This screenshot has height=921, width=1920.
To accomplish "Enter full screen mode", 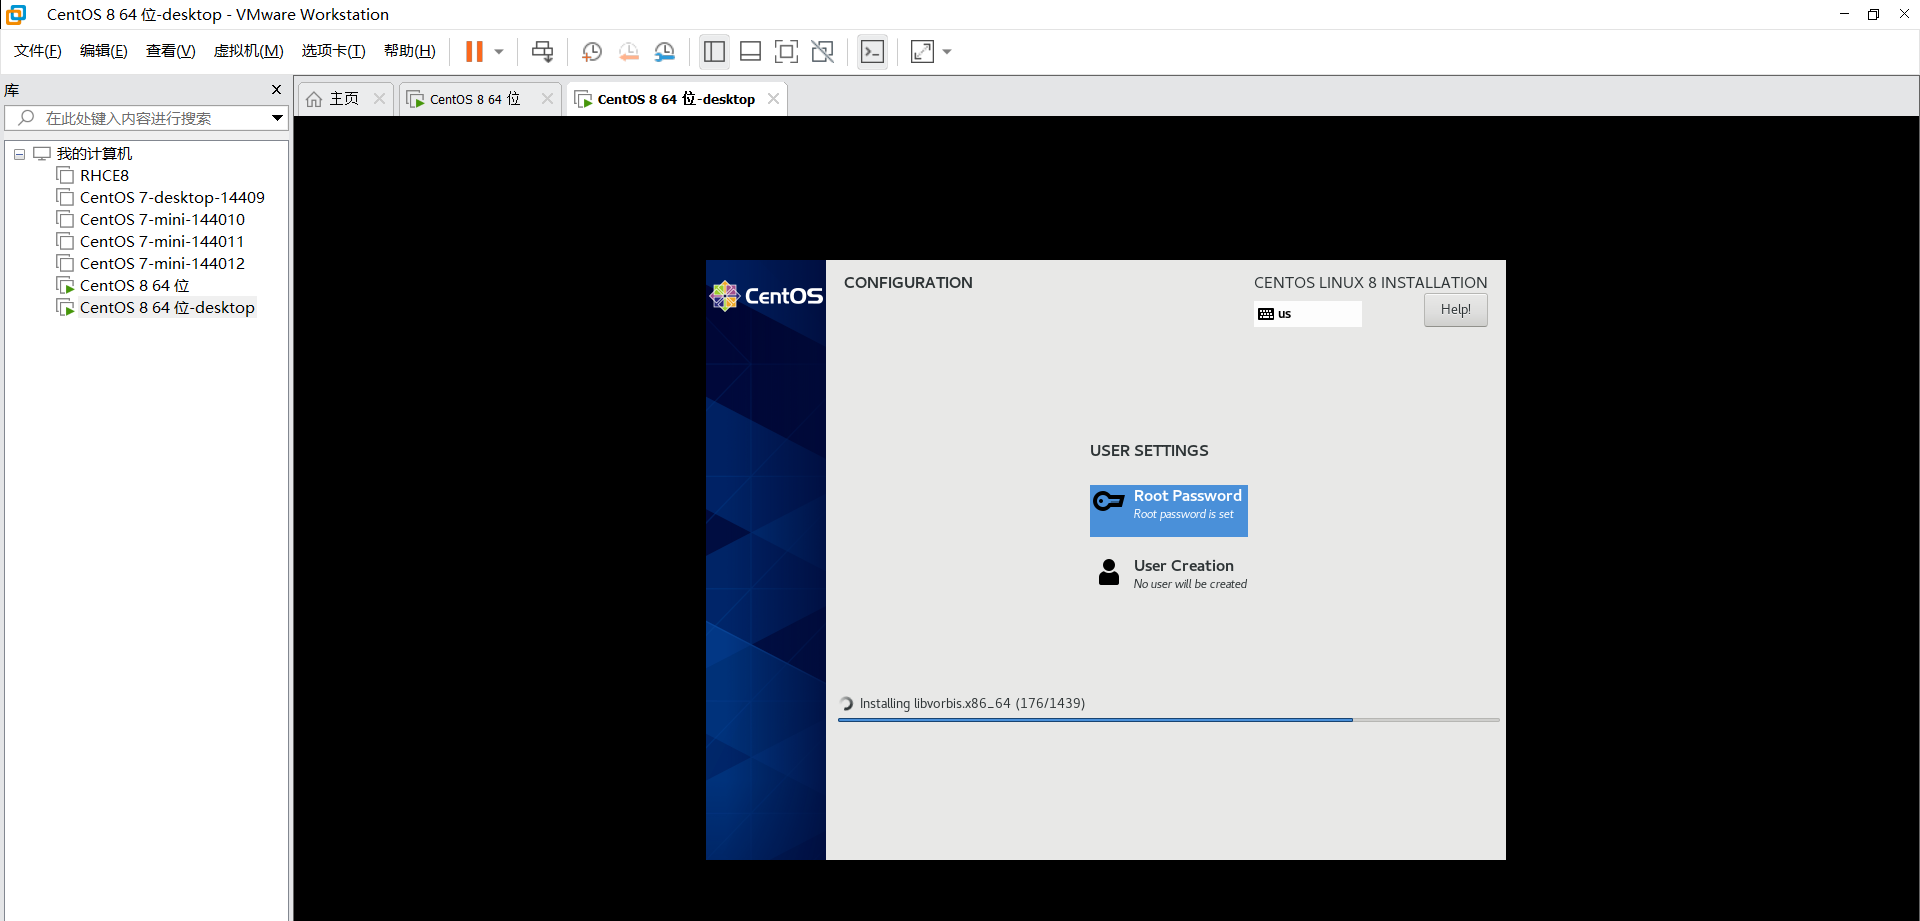I will [x=786, y=52].
